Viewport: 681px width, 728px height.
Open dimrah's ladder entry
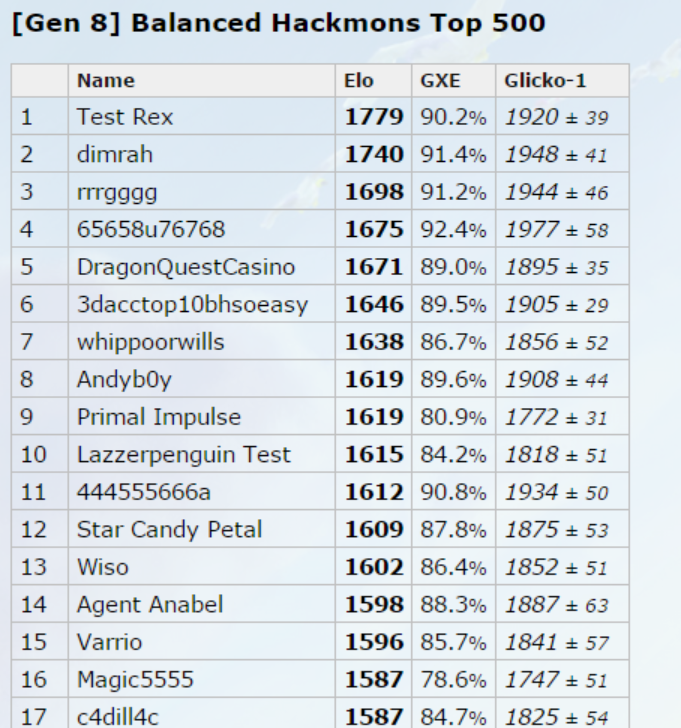click(115, 154)
